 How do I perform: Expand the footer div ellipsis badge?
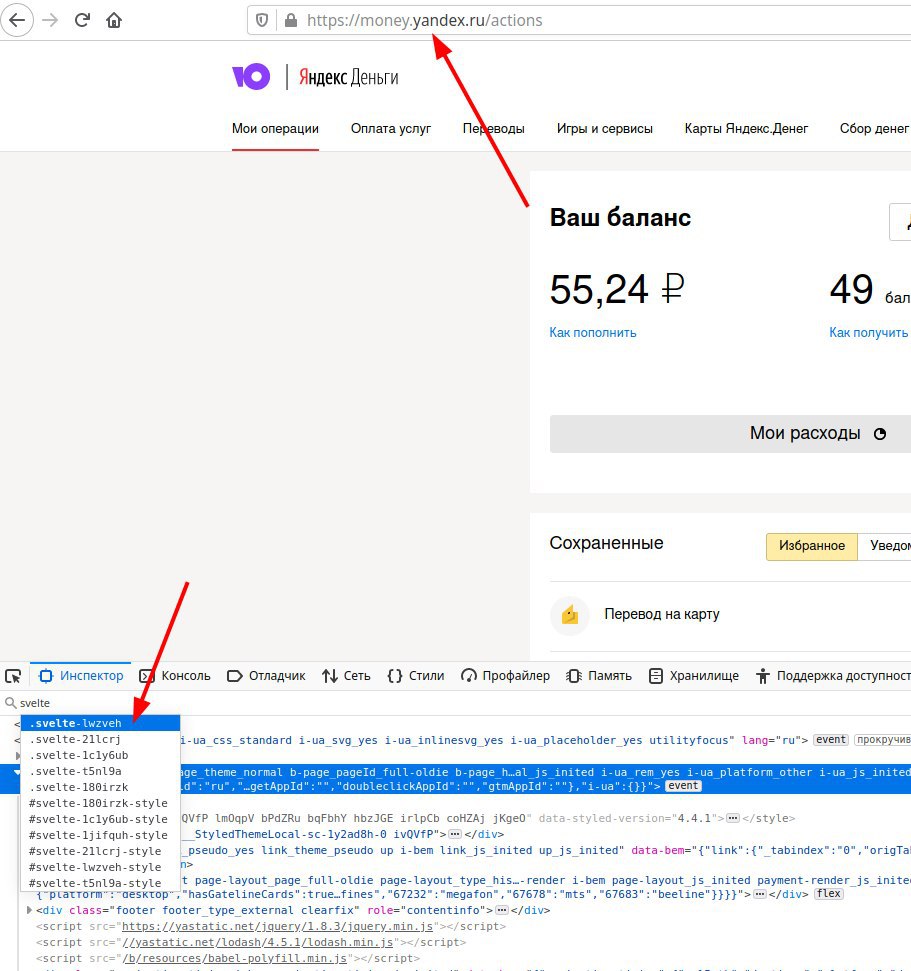[502, 911]
